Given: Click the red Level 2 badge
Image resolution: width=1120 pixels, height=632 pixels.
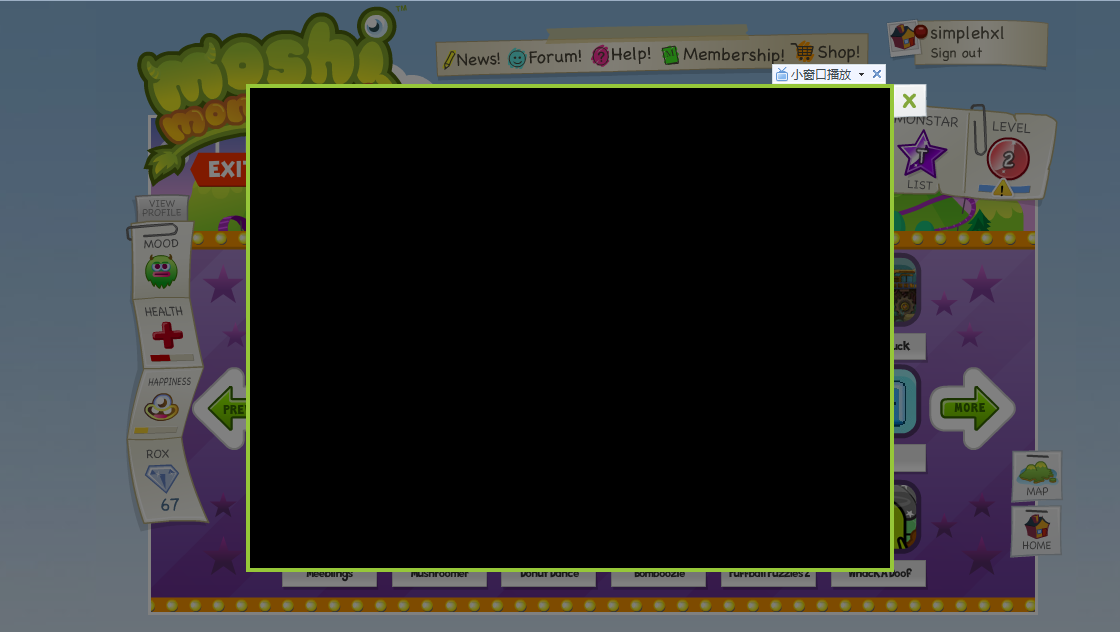Looking at the screenshot, I should [x=1008, y=159].
